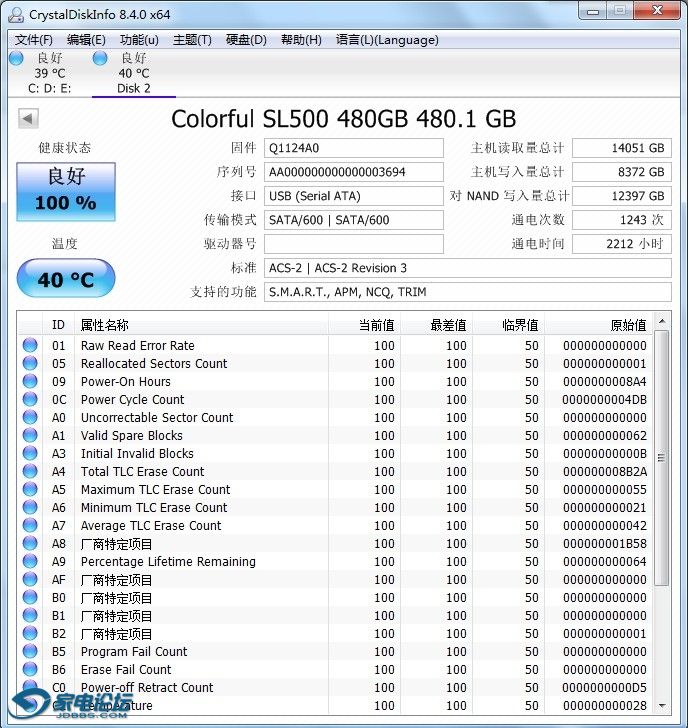
Task: Click the status orb for Reallocated Sectors Count
Action: point(30,363)
